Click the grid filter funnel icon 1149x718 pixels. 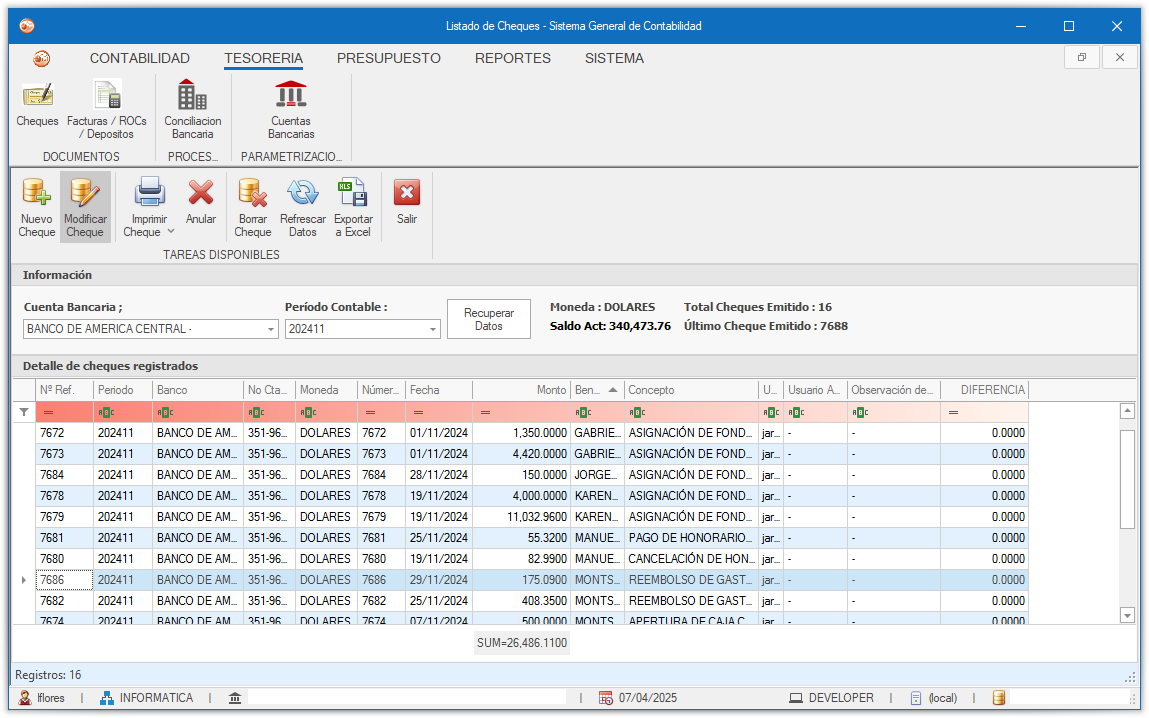click(x=24, y=412)
